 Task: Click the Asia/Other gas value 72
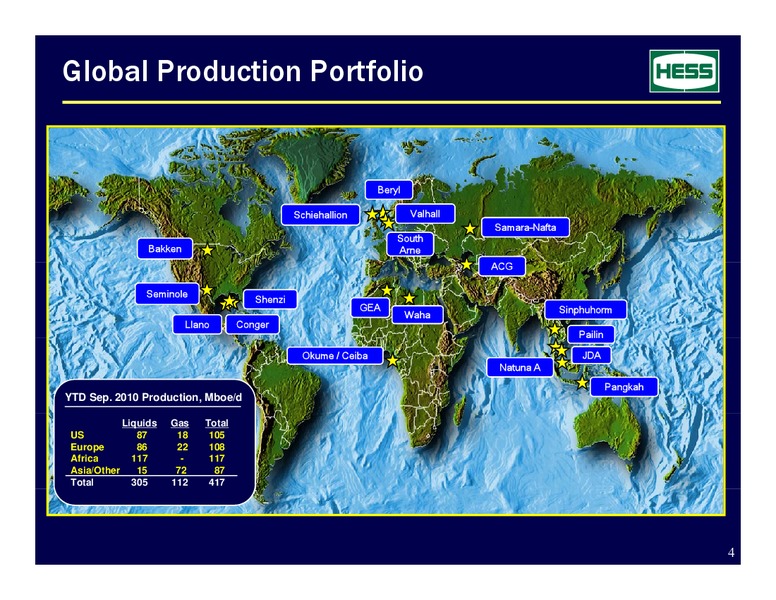tap(182, 470)
